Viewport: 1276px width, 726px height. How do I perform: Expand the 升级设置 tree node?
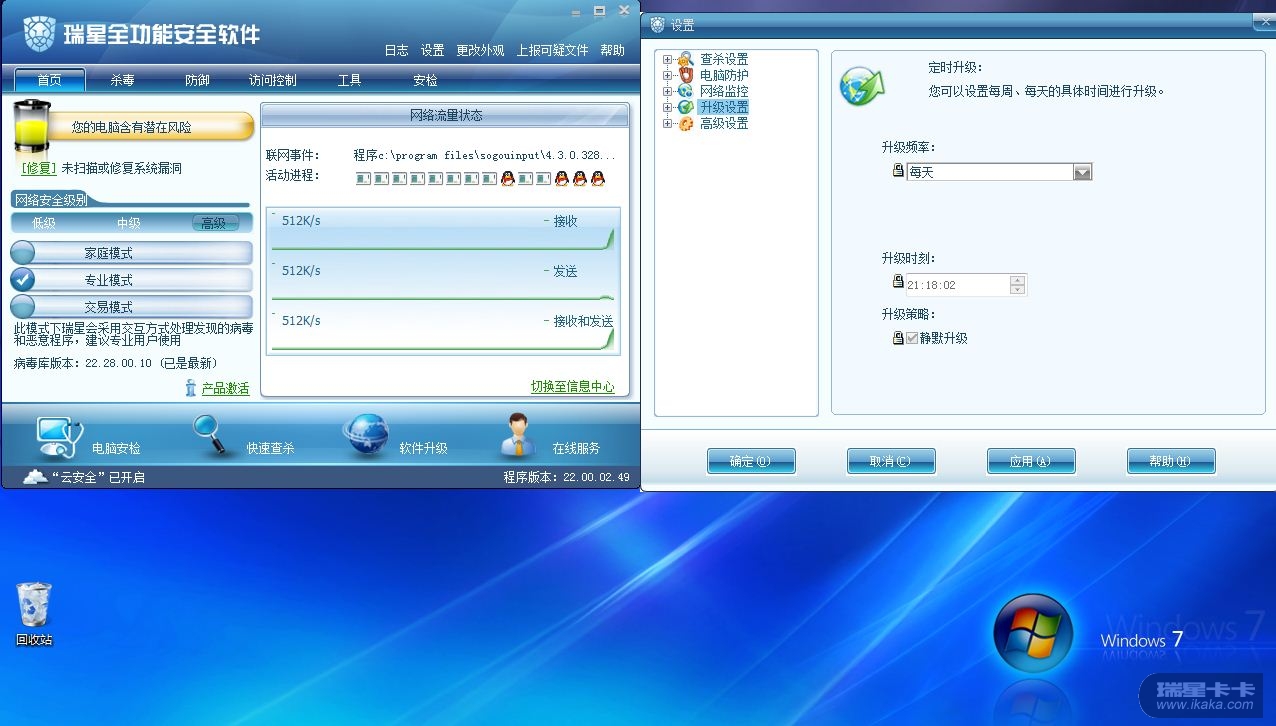pyautogui.click(x=667, y=107)
